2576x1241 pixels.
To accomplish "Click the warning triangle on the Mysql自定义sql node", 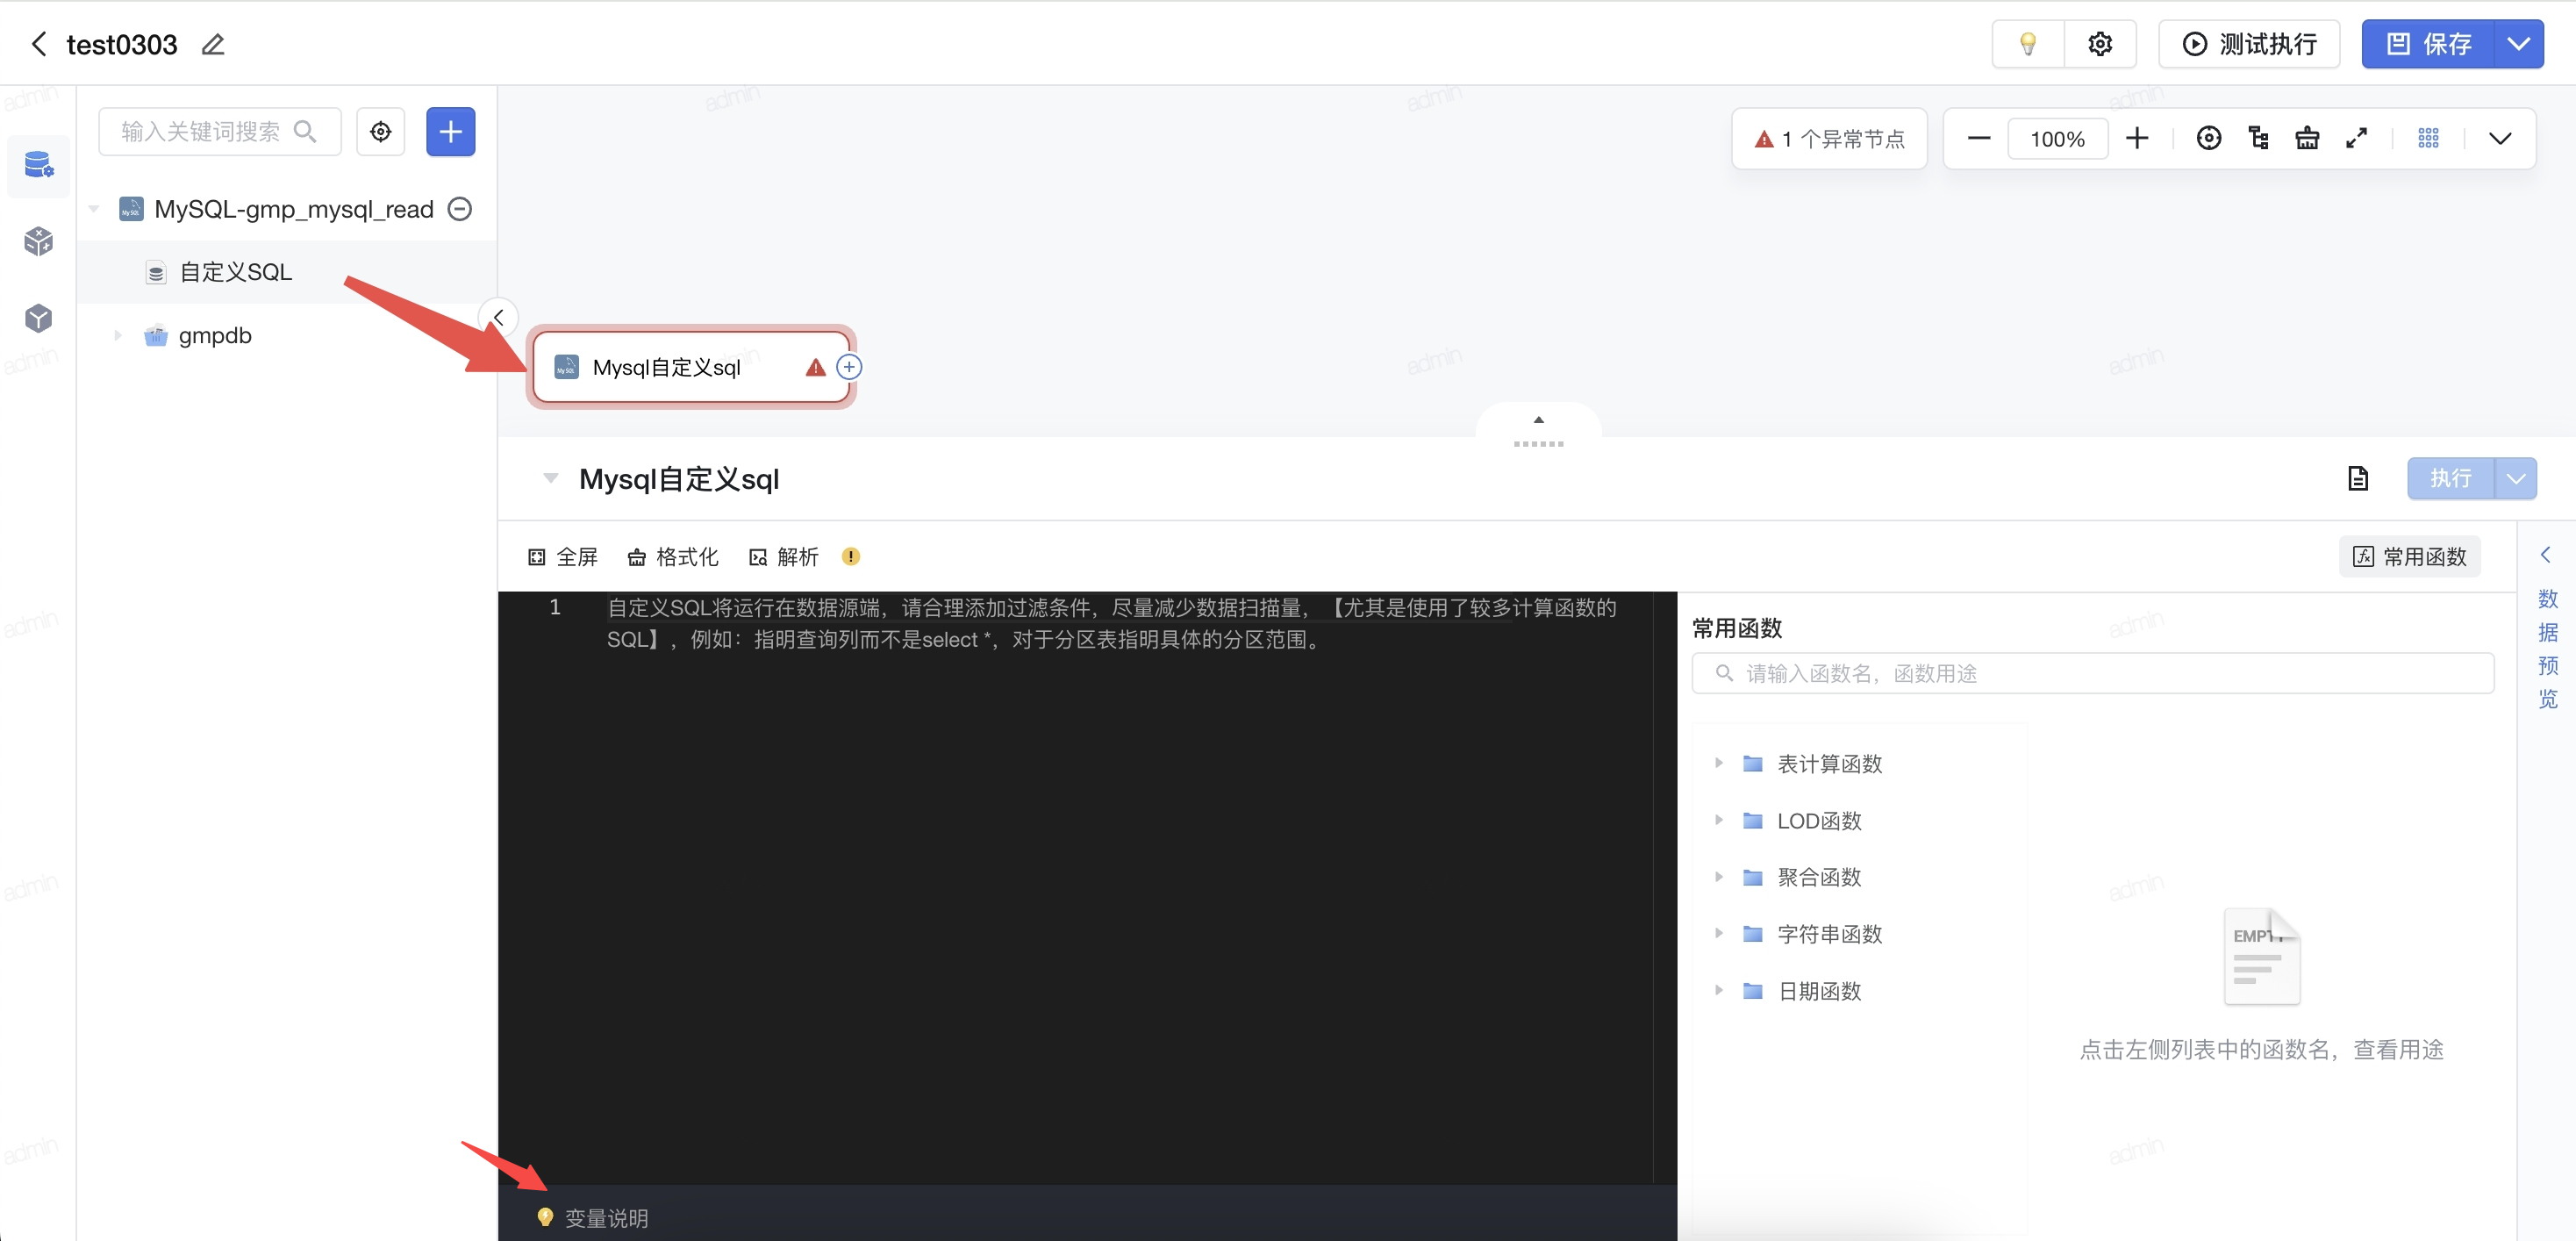I will click(x=815, y=367).
